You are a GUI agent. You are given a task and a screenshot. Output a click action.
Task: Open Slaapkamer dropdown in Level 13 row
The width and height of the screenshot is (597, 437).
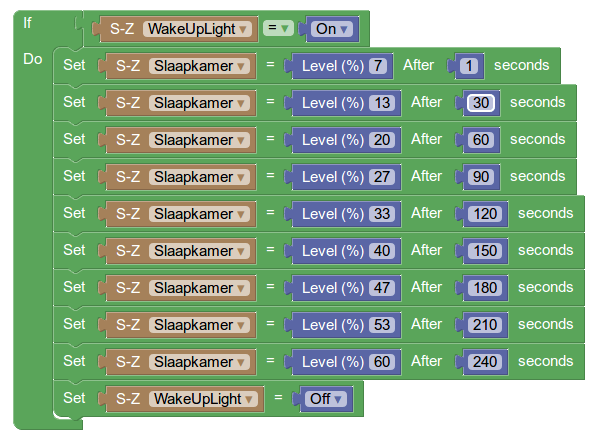(x=199, y=103)
